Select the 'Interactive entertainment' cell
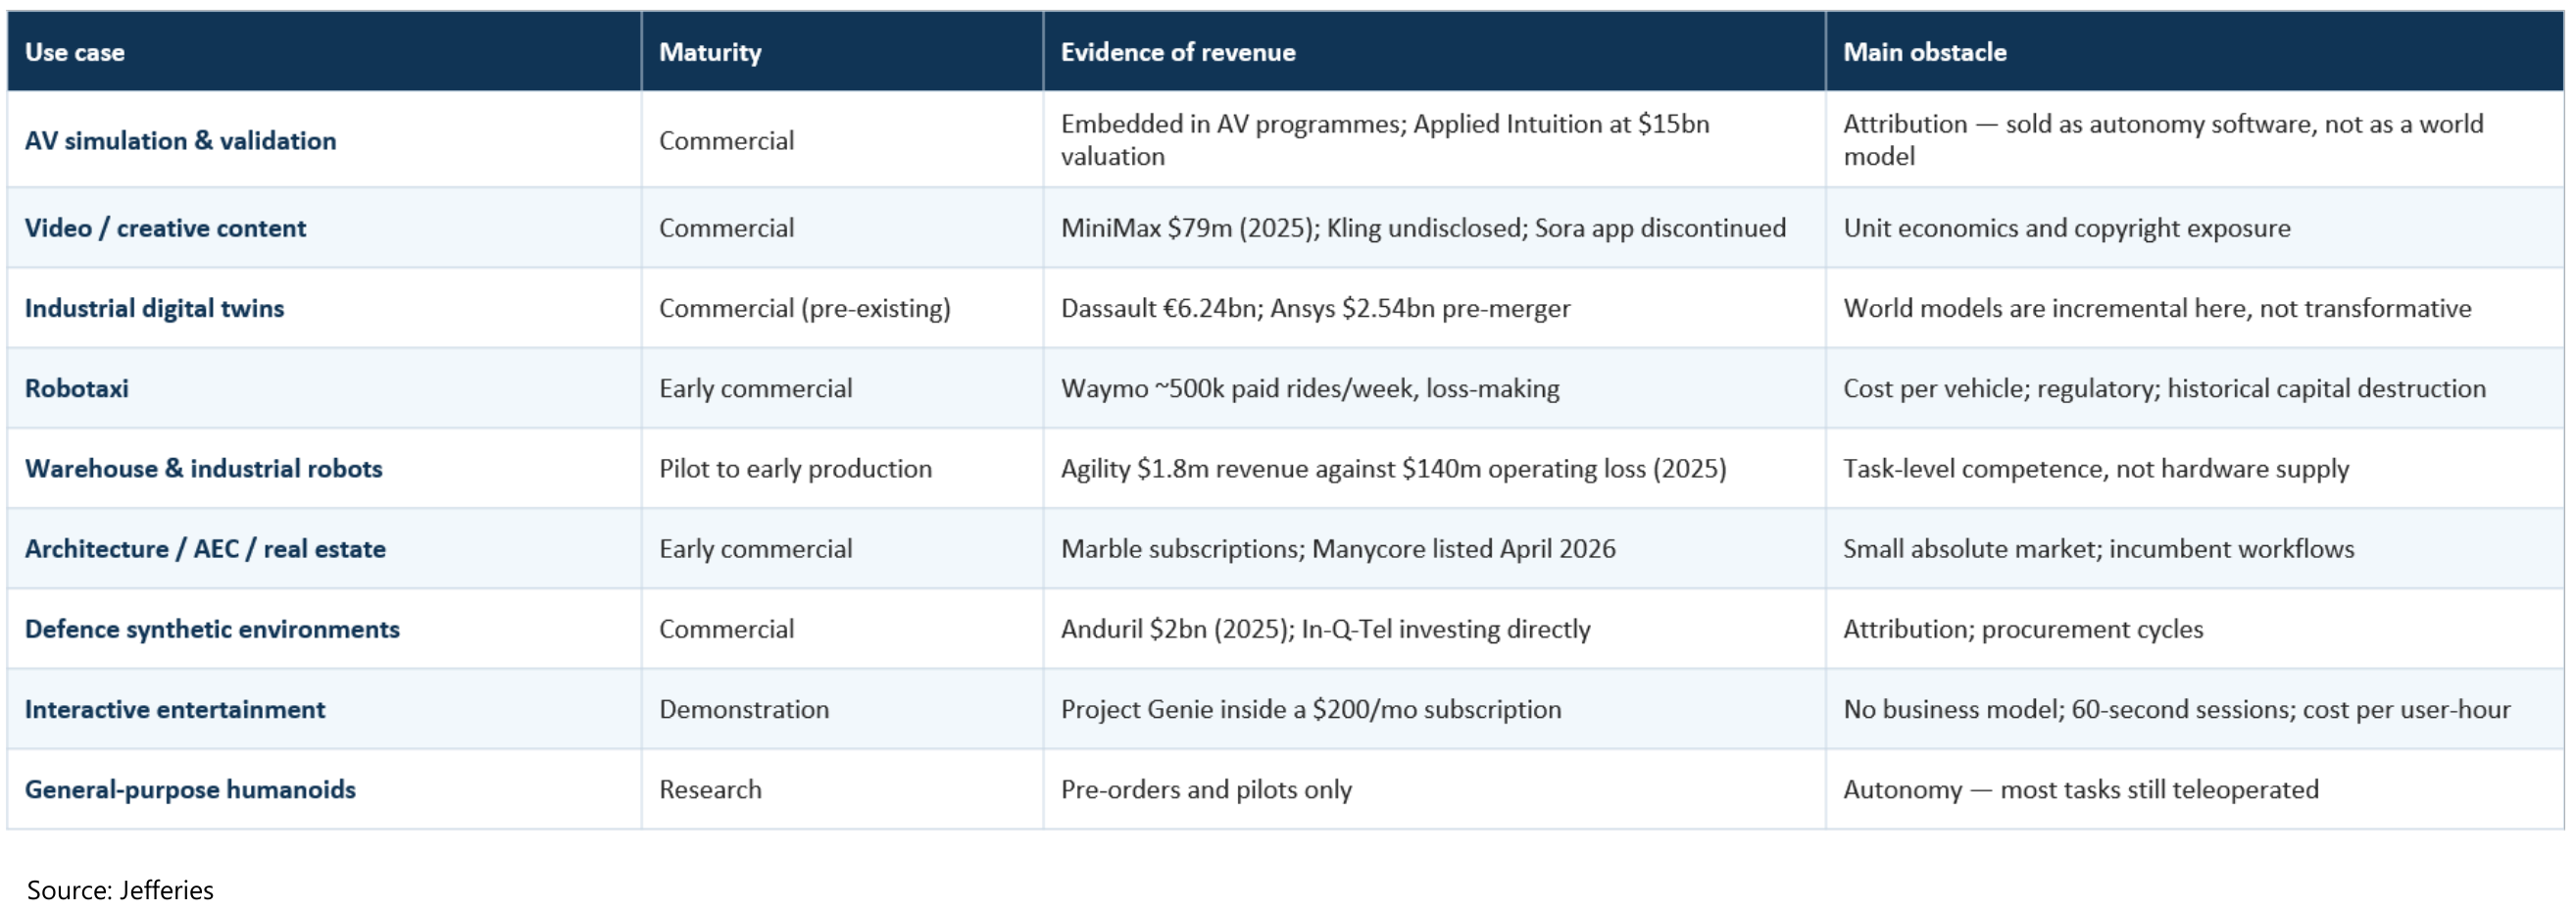Viewport: 2576px width, 912px height. tap(324, 709)
